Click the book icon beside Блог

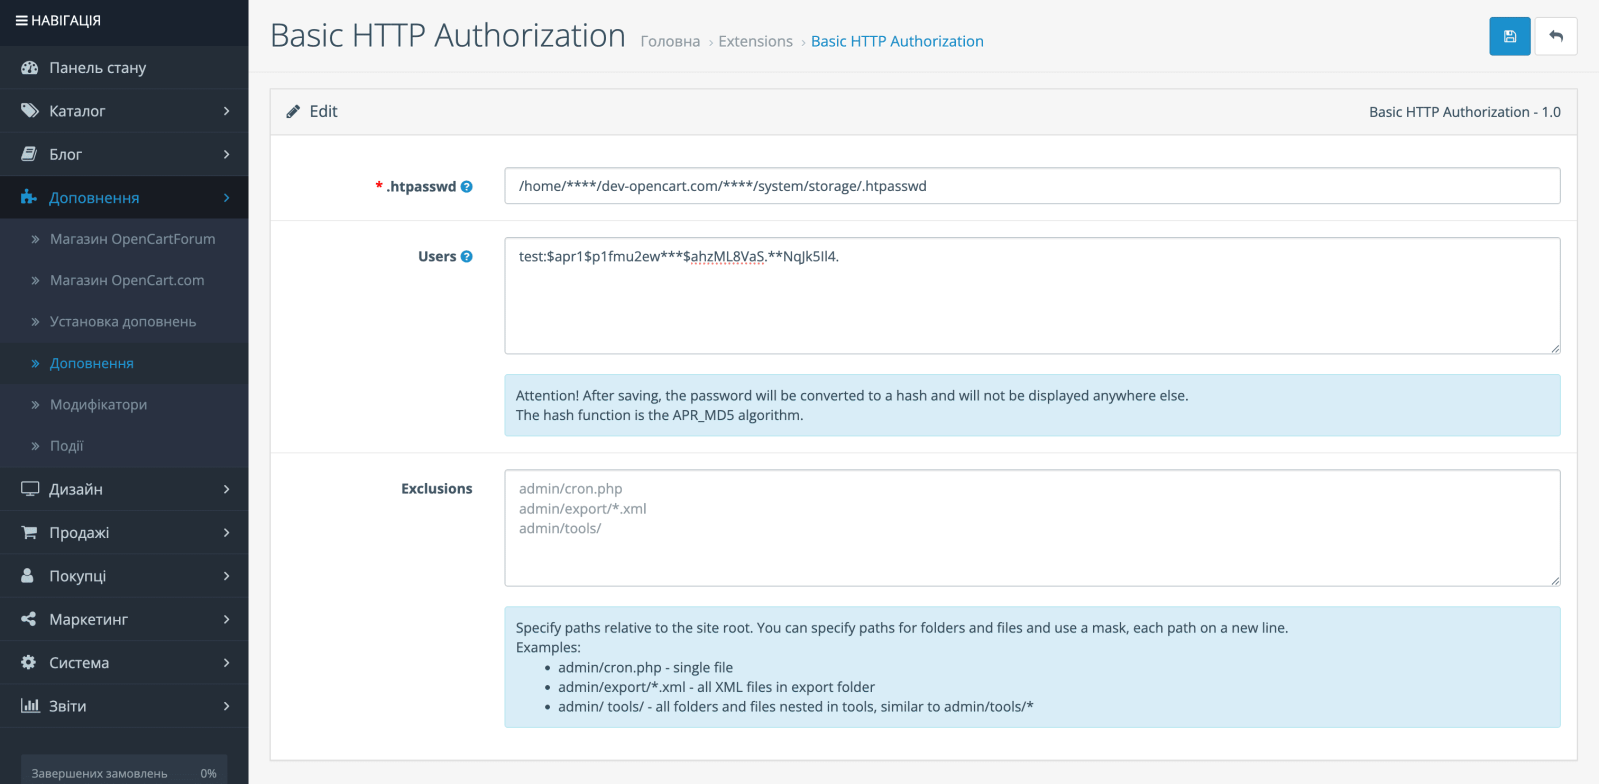pos(29,154)
